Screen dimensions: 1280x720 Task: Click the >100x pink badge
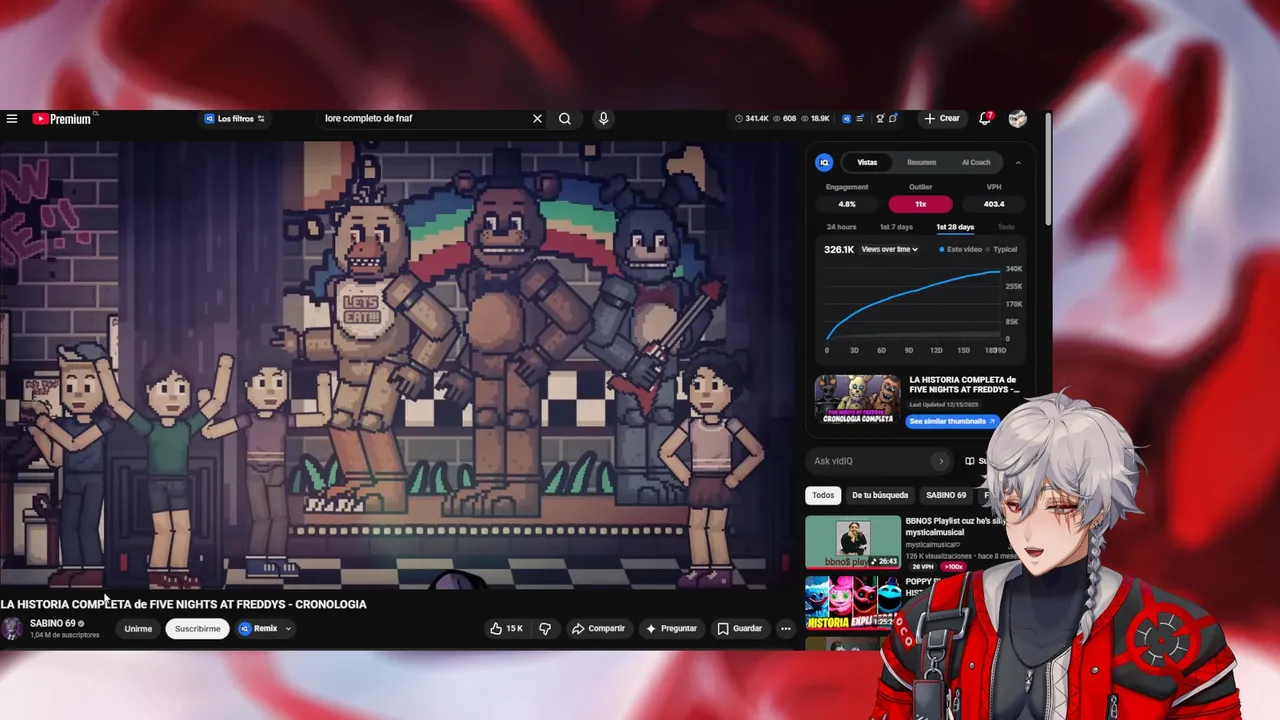(x=953, y=567)
